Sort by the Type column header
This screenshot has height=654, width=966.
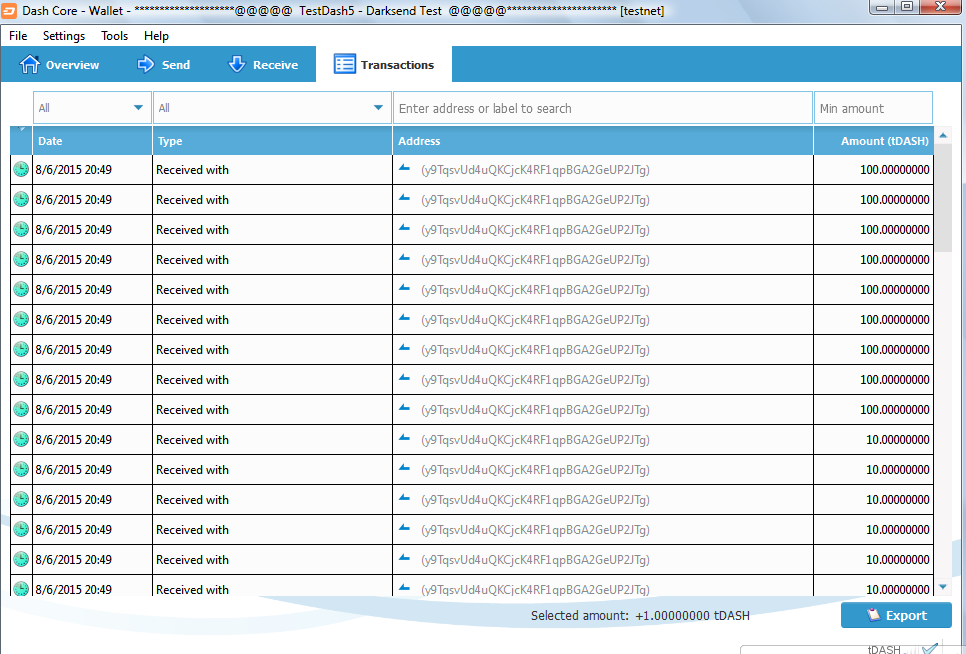coord(272,141)
